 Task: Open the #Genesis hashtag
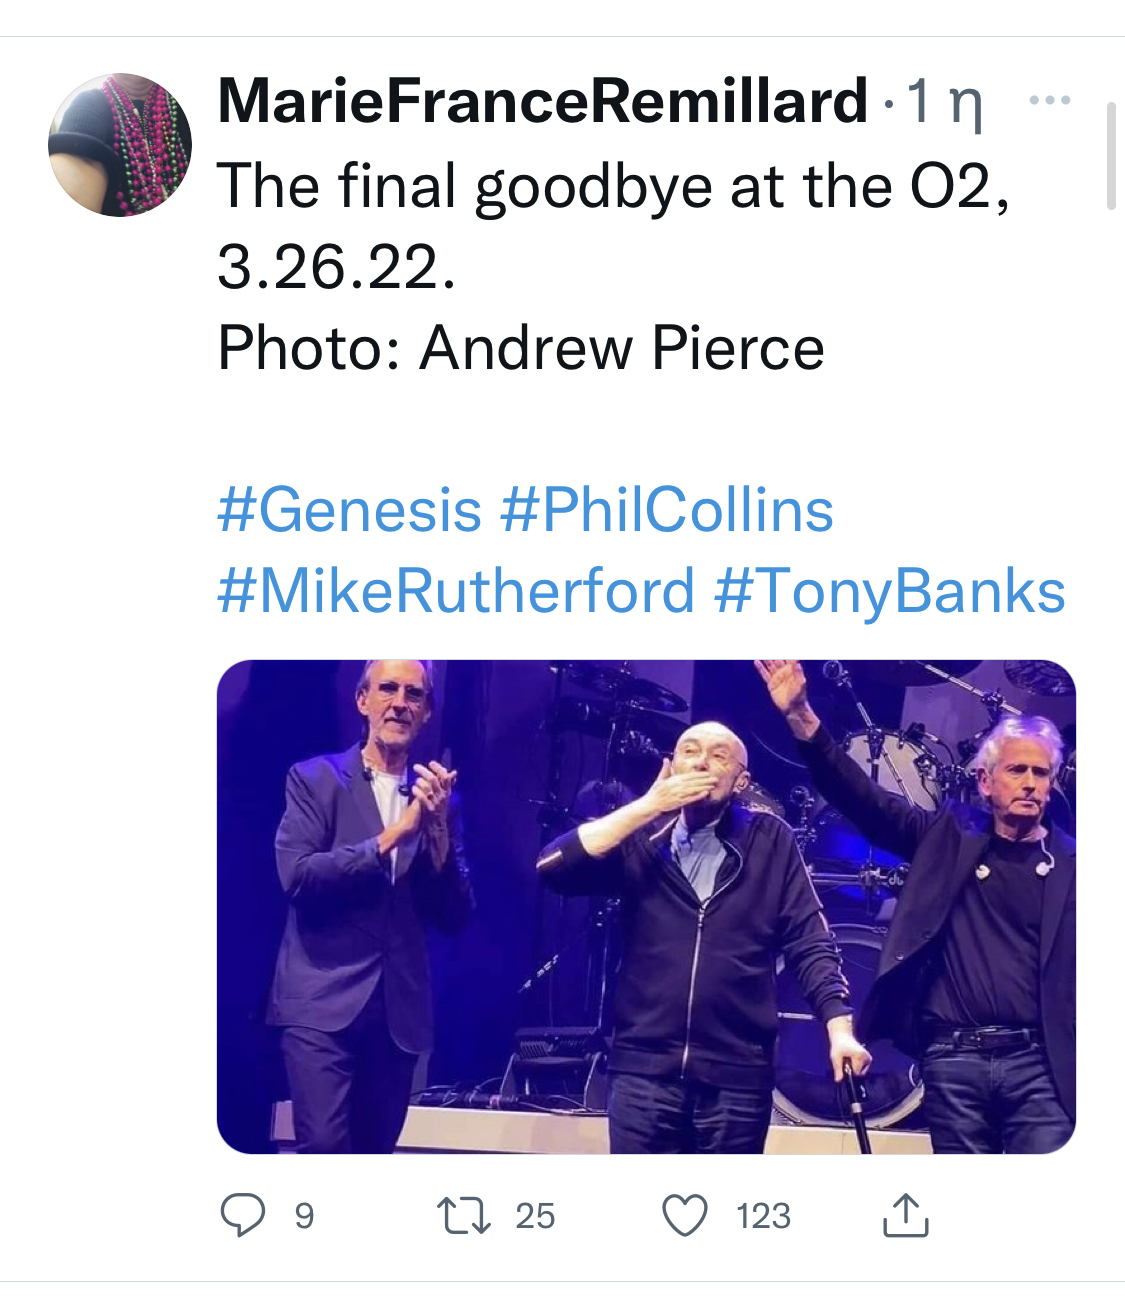pyautogui.click(x=350, y=510)
